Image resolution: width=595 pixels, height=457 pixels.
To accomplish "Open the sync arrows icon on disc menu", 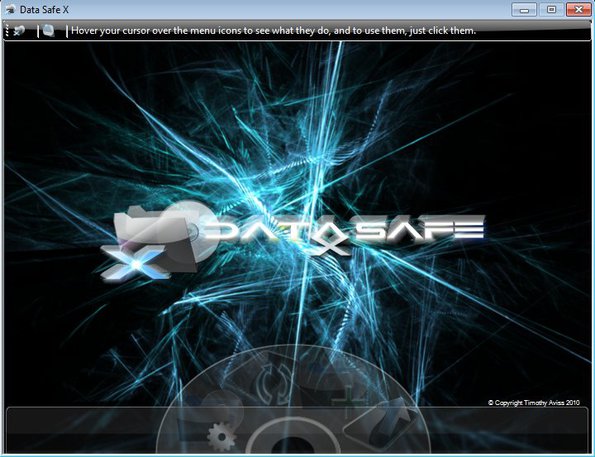I will (274, 384).
